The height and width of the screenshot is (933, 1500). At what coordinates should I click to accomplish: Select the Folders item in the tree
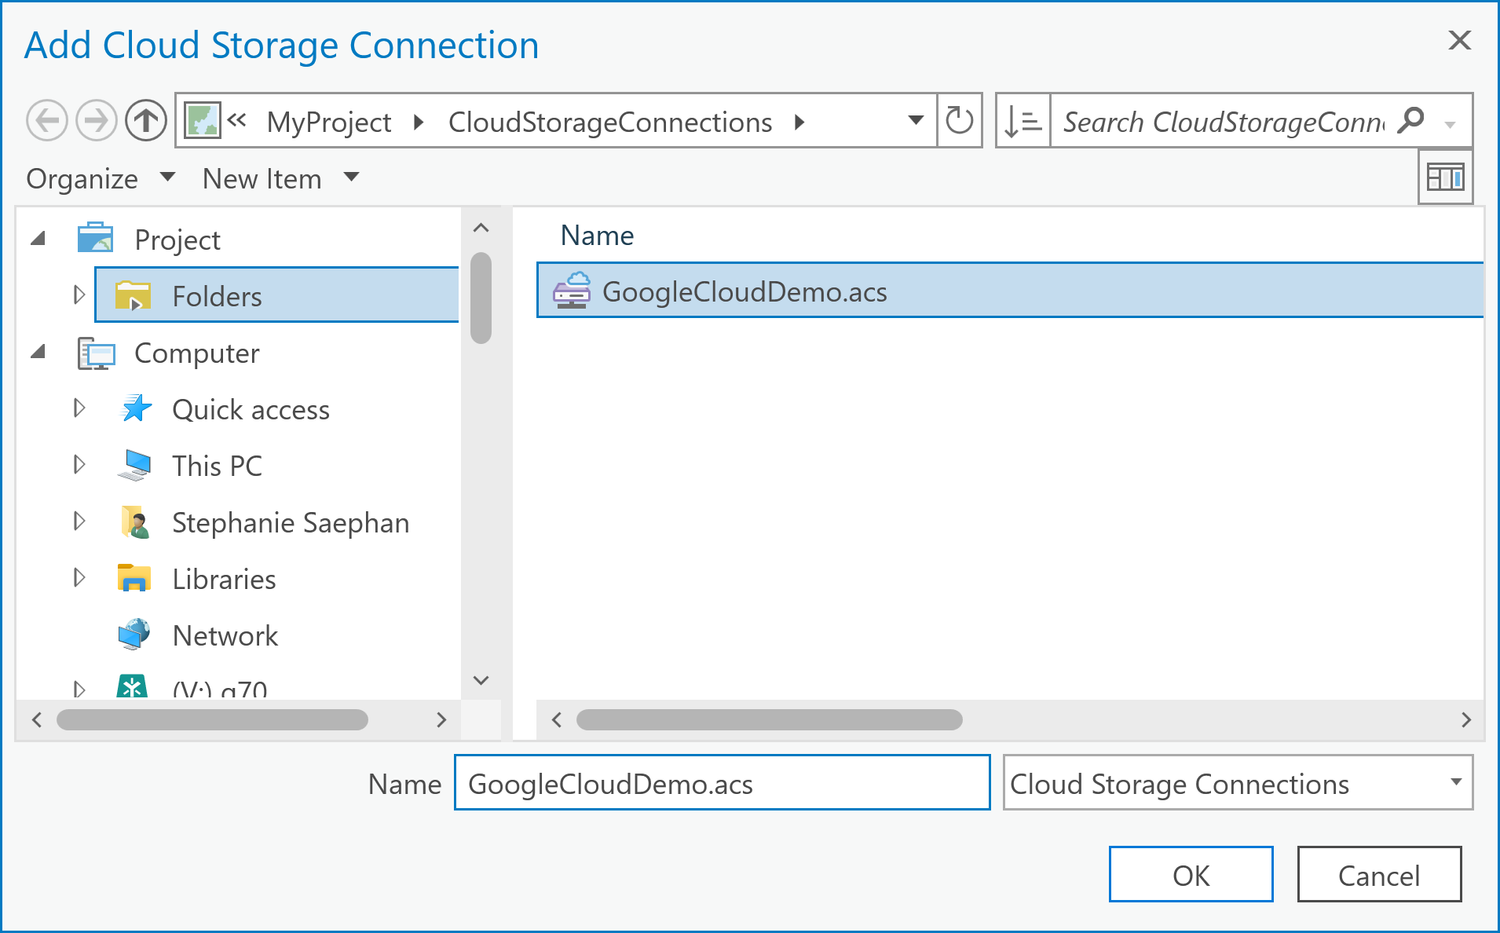[x=216, y=295]
